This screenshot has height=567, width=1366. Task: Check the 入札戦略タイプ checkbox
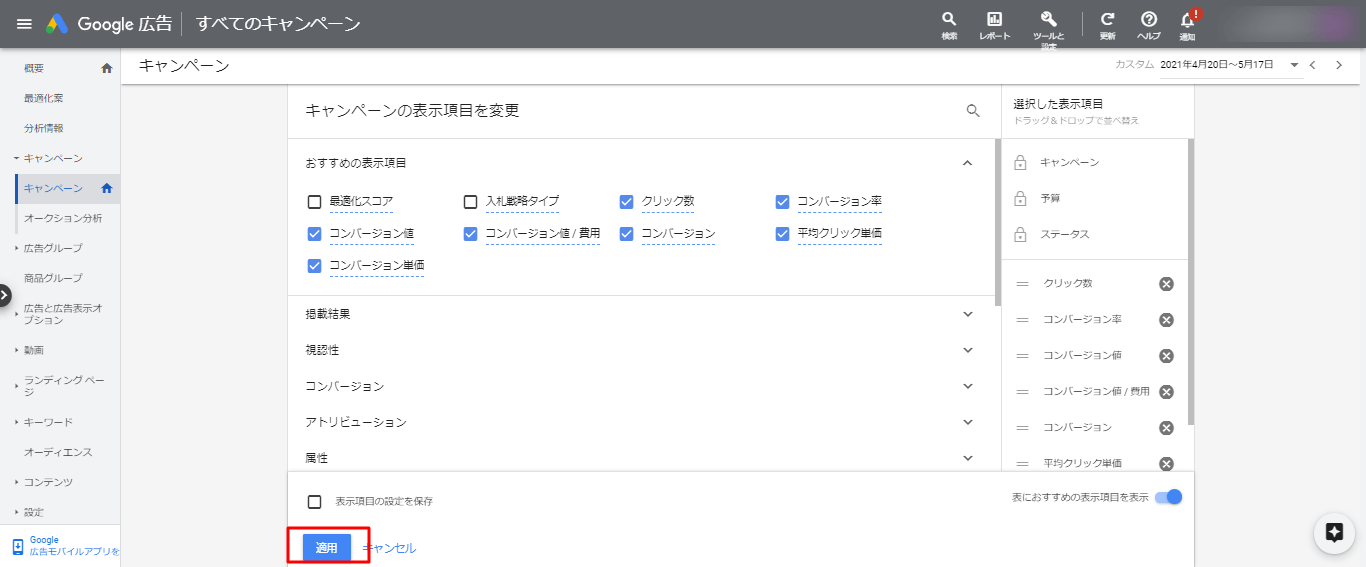coord(471,202)
